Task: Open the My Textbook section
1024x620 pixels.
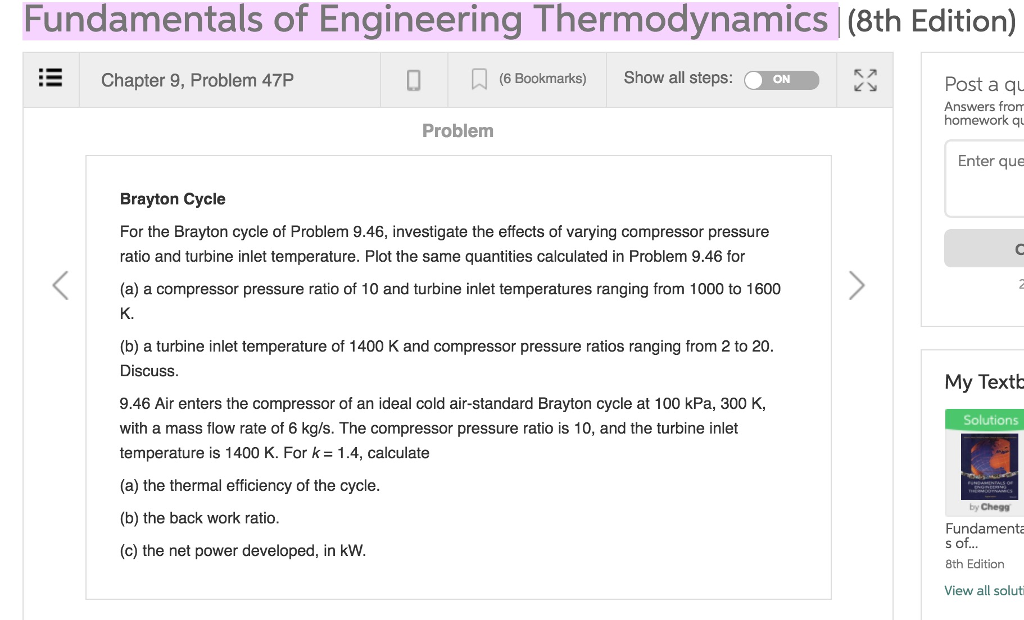Action: [x=985, y=381]
